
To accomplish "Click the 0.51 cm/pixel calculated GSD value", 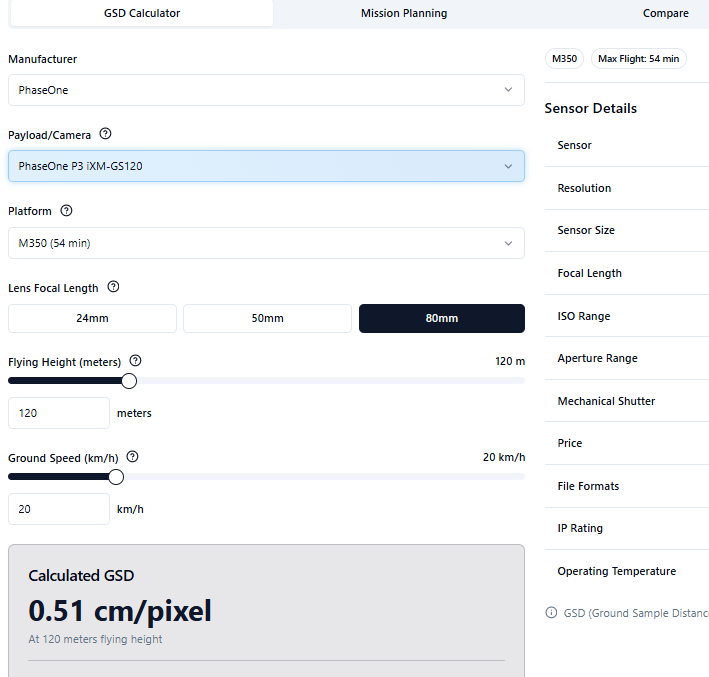I will point(120,611).
